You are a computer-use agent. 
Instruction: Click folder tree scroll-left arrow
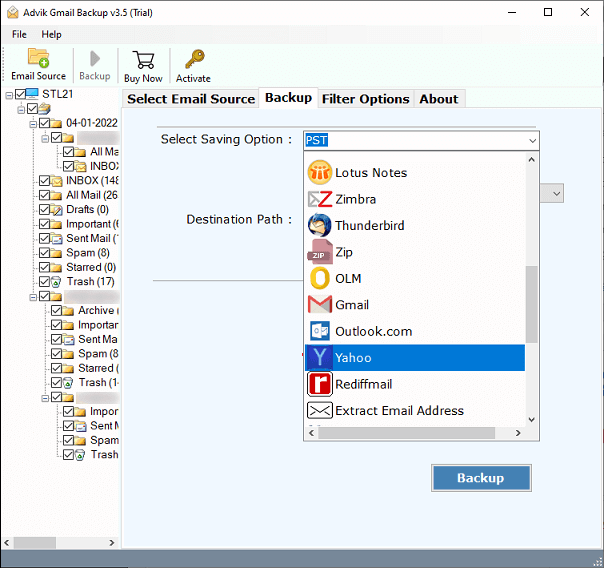pos(7,543)
